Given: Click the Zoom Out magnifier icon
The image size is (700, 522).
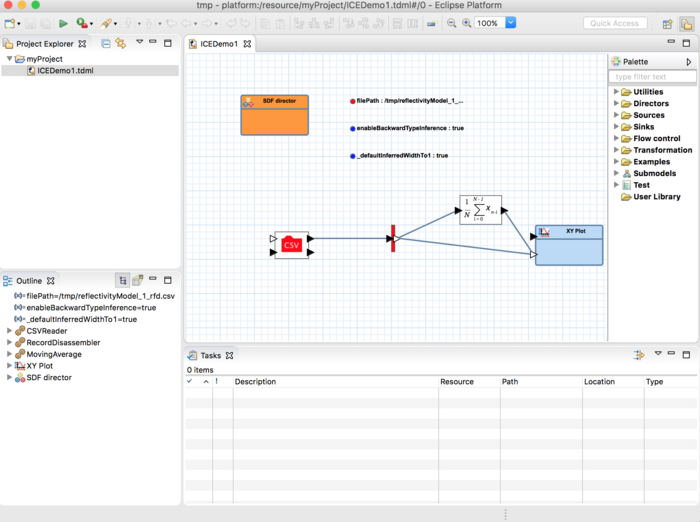Looking at the screenshot, I should 451,23.
